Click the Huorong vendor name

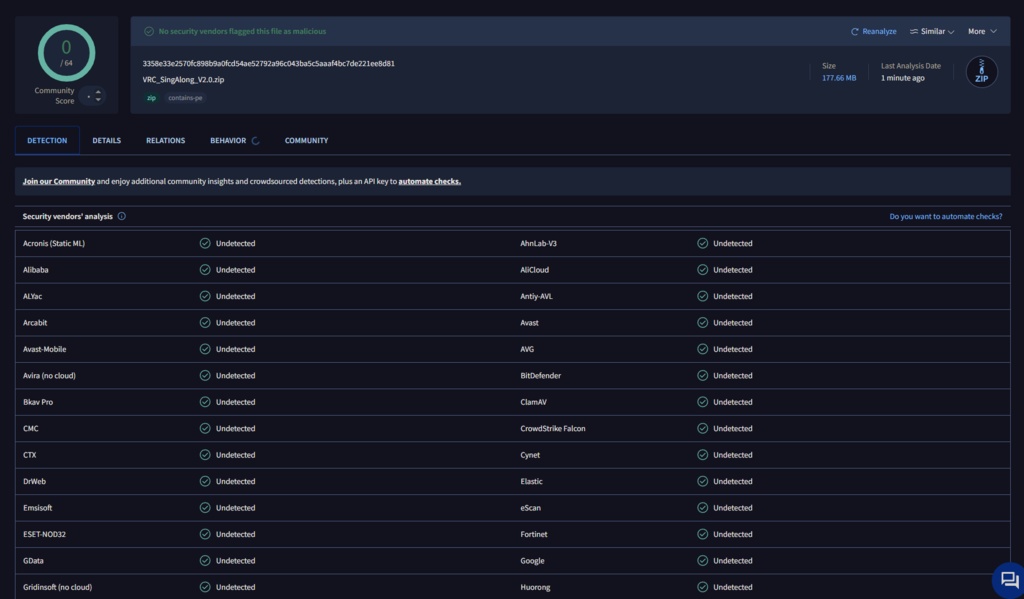coord(535,587)
